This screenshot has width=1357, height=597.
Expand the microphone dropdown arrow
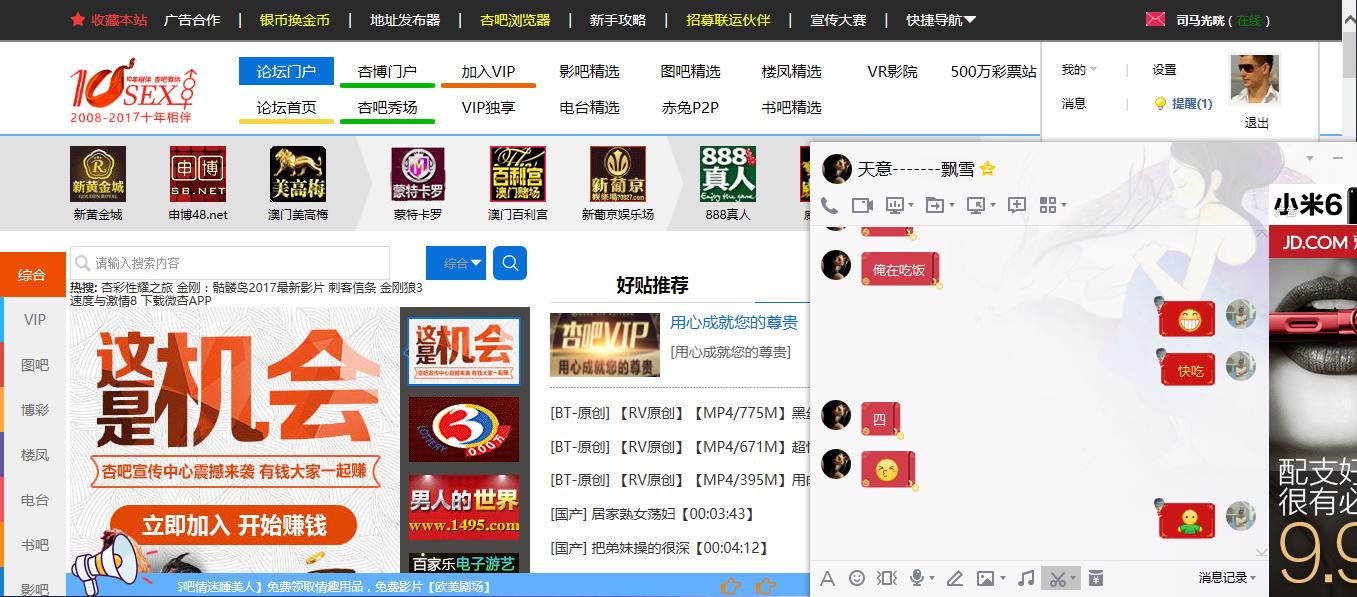point(932,579)
